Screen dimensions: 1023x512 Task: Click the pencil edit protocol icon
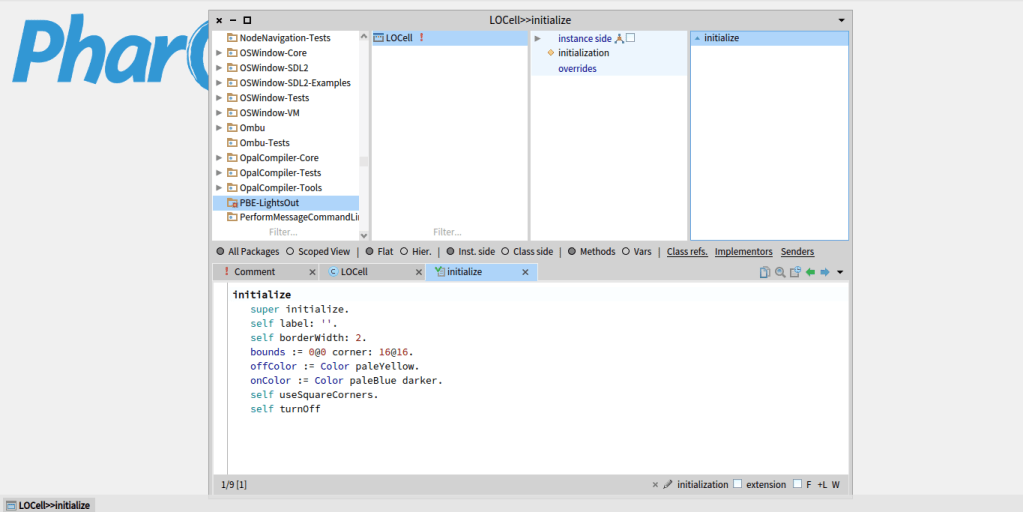pos(668,485)
